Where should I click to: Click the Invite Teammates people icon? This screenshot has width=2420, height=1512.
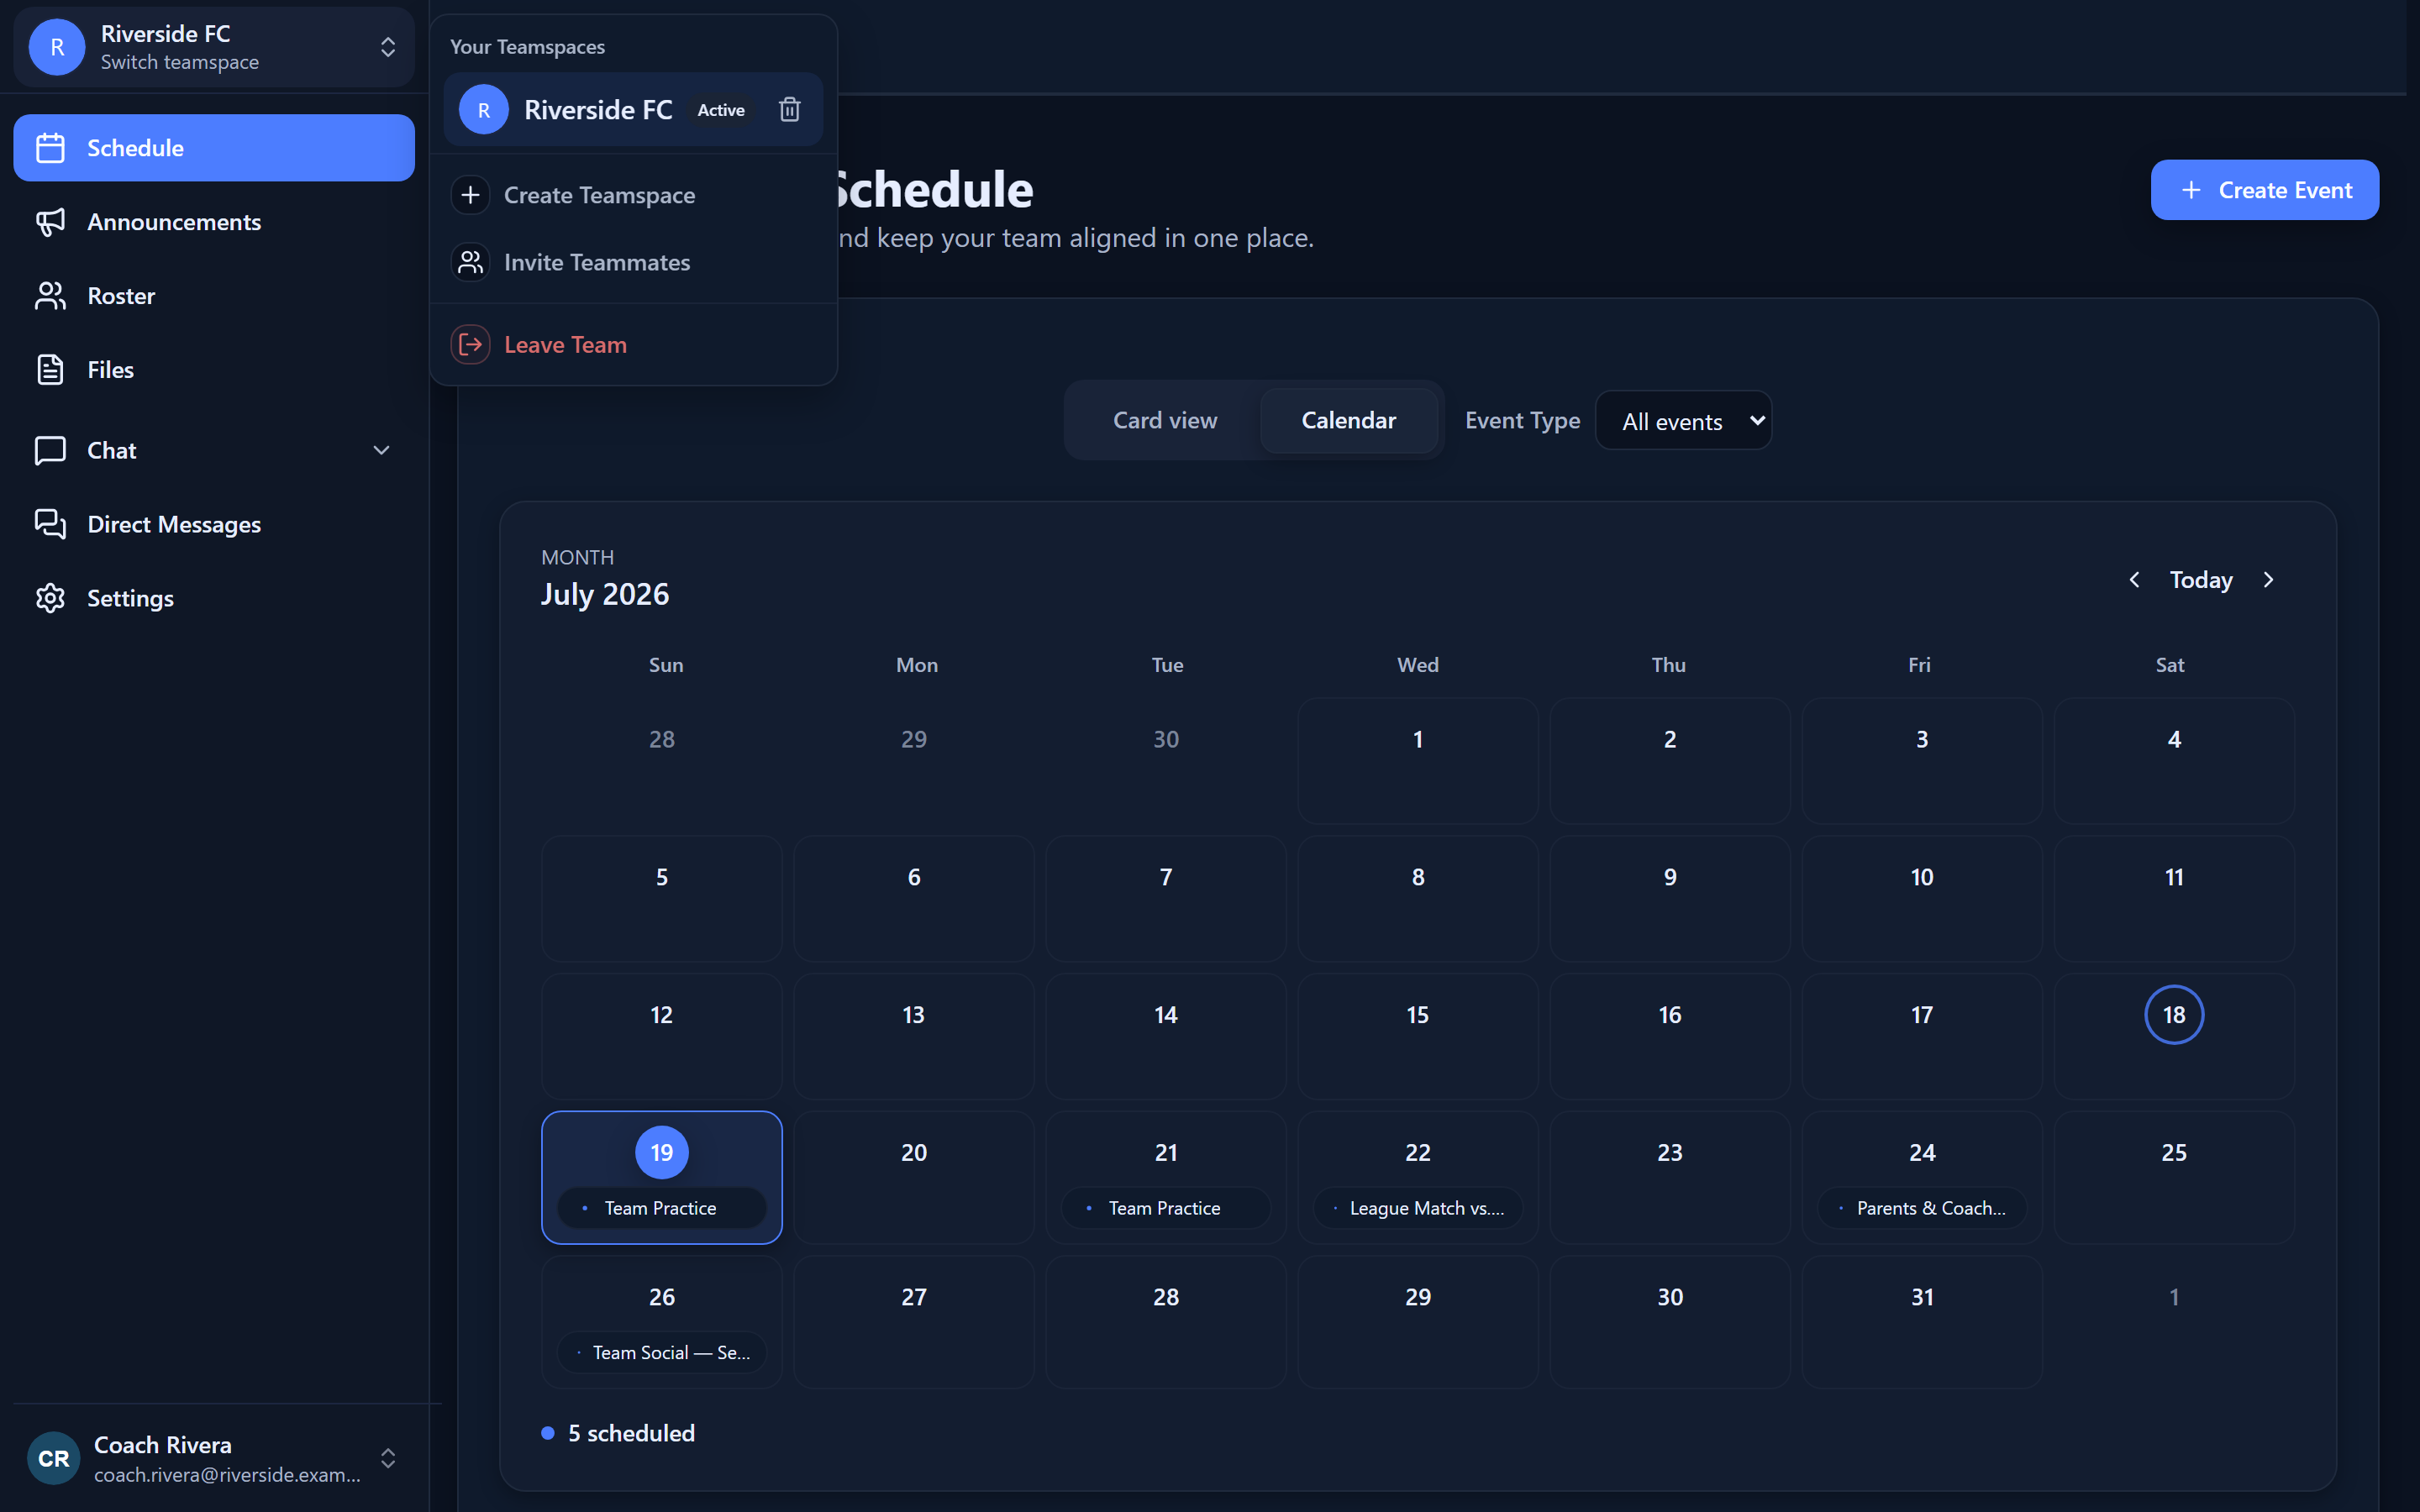tap(470, 262)
